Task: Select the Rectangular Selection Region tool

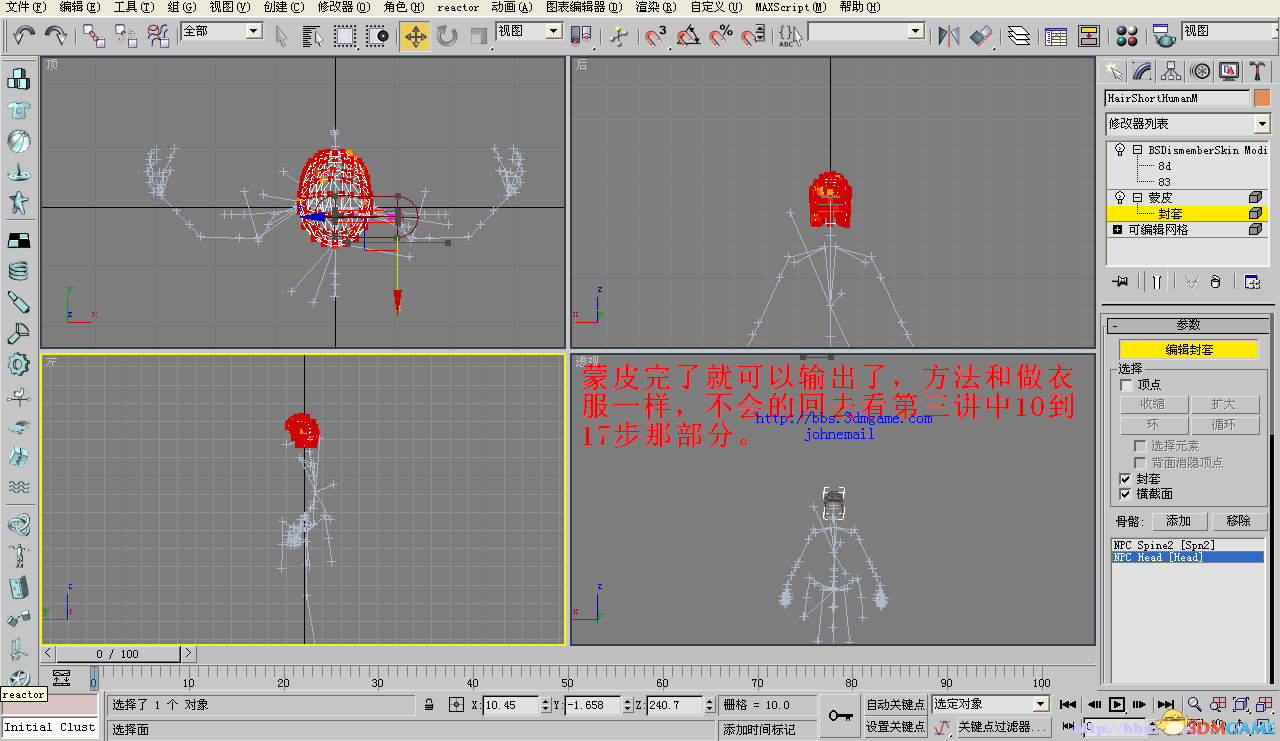Action: tap(345, 36)
